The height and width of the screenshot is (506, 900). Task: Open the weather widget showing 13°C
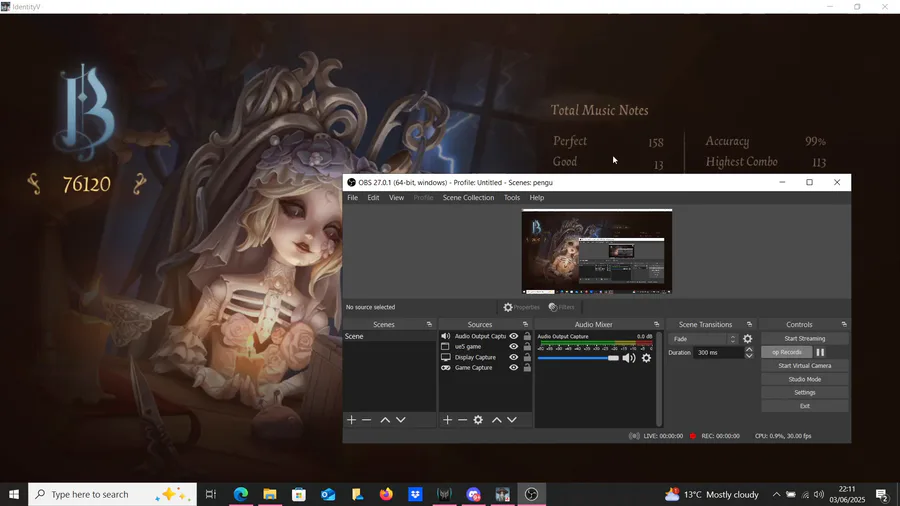pos(711,494)
